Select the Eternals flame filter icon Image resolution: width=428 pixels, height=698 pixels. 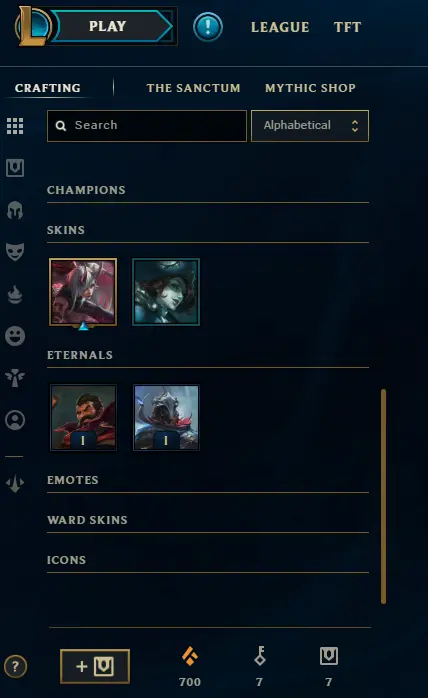tap(15, 294)
